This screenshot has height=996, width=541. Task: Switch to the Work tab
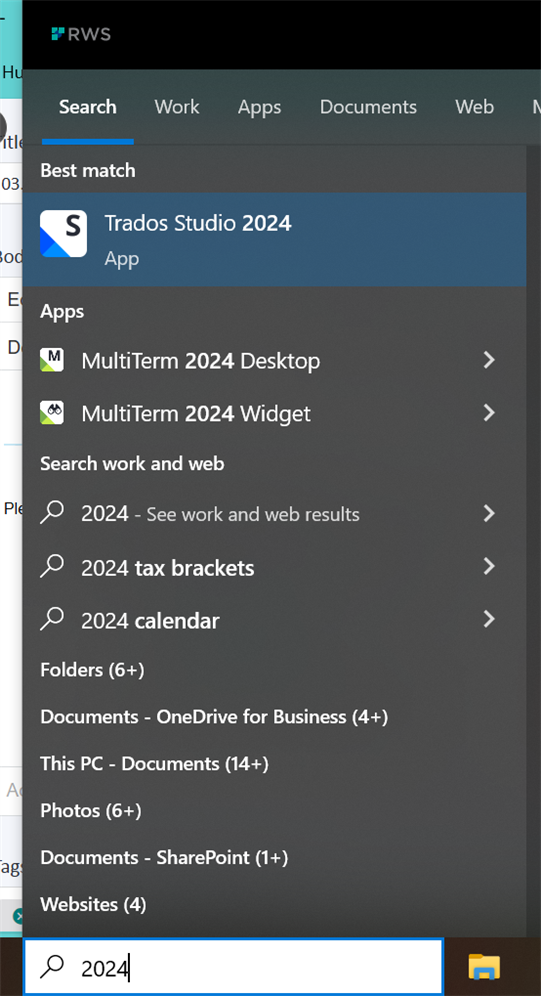pyautogui.click(x=177, y=107)
